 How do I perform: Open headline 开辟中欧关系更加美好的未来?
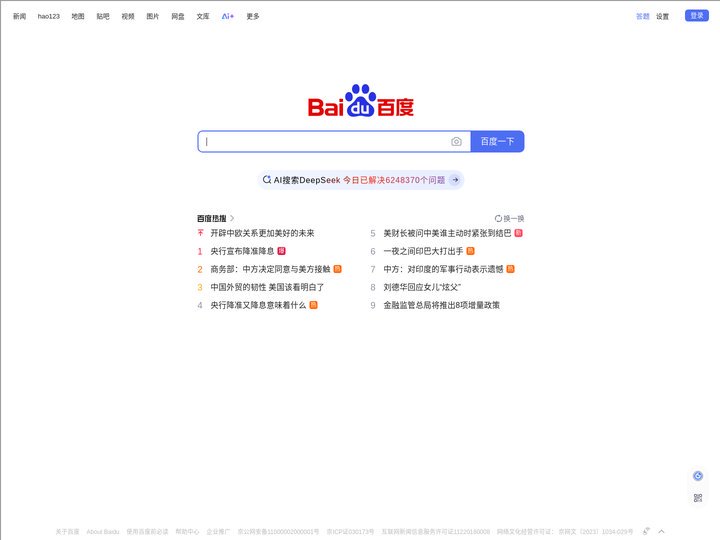(262, 233)
